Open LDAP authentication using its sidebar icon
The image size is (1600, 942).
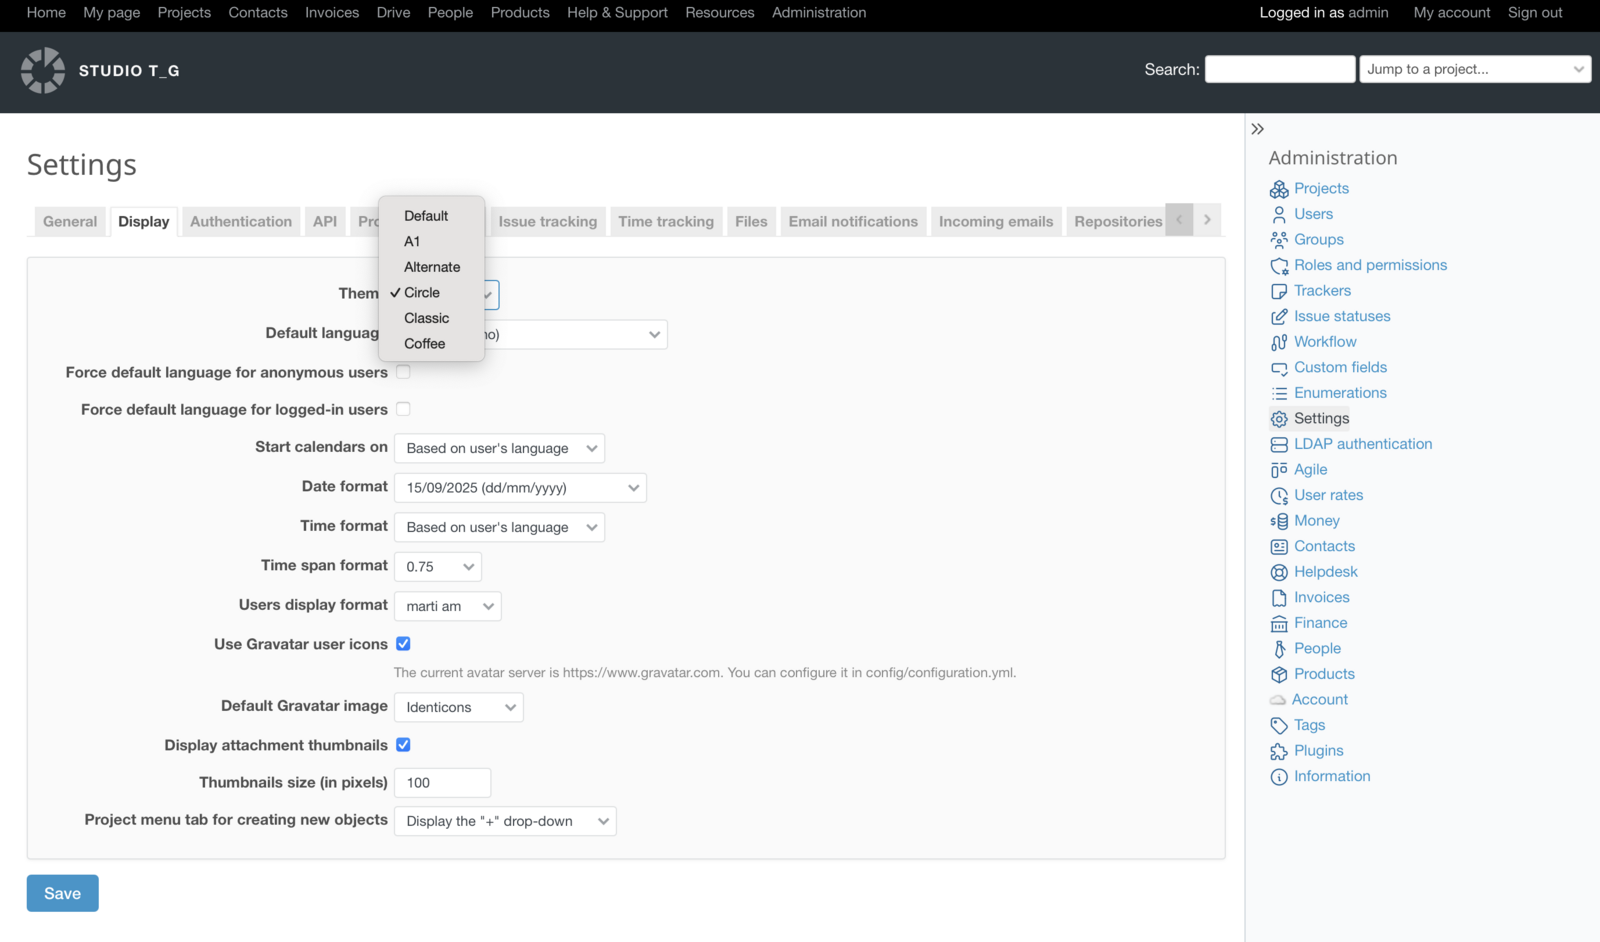1280,443
